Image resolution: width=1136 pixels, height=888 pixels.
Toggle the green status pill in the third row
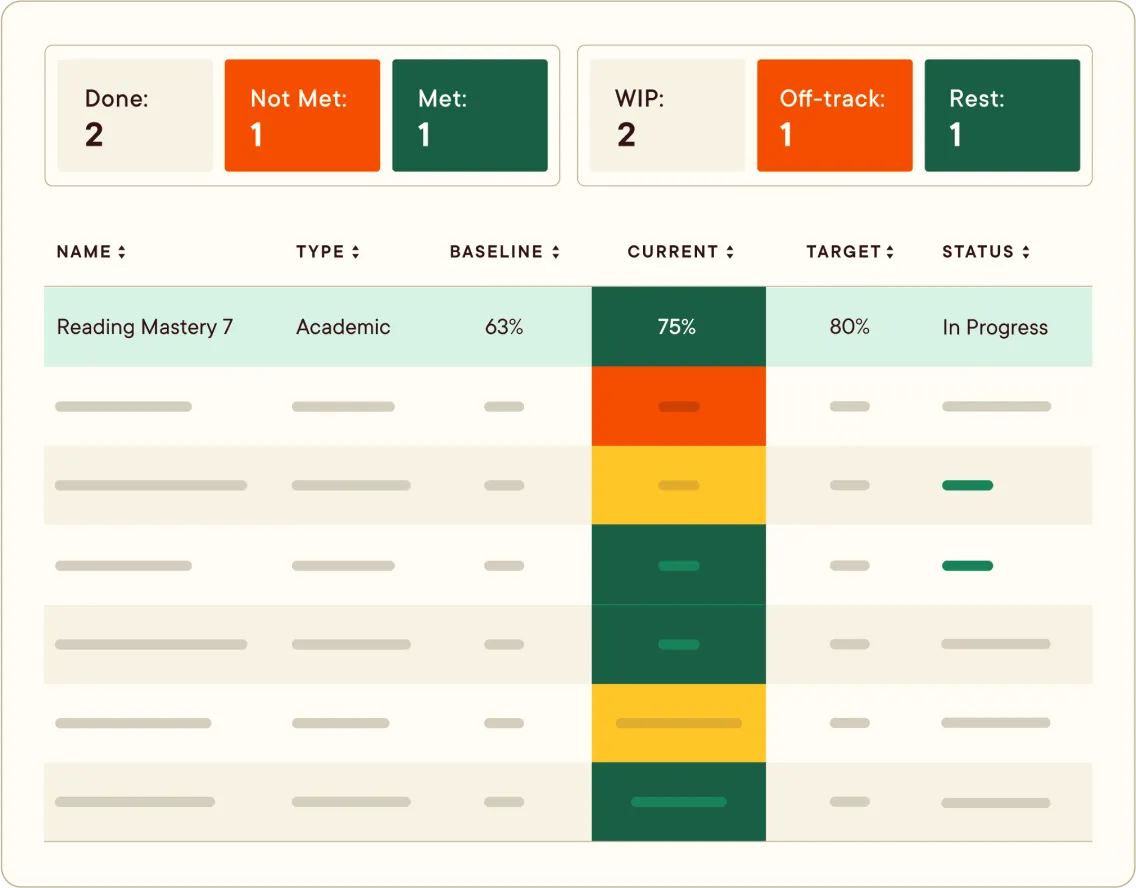[x=967, y=485]
